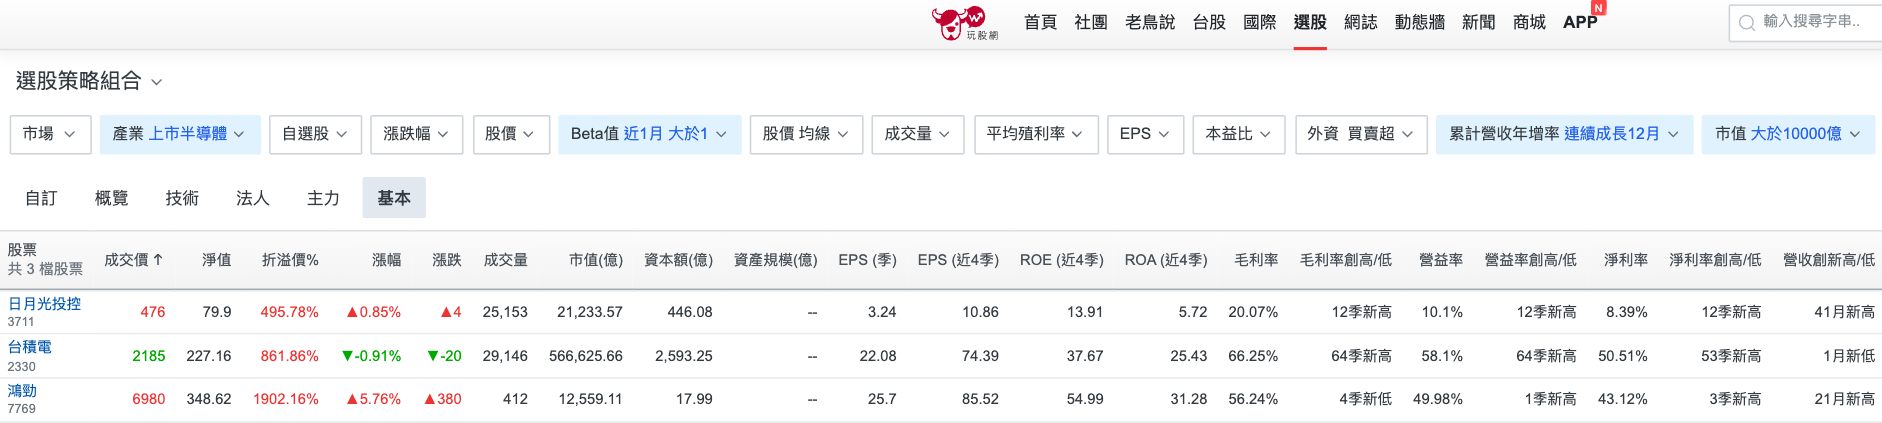The width and height of the screenshot is (1882, 423).
Task: Open the 產業 上市半導體 dropdown
Action: [180, 134]
